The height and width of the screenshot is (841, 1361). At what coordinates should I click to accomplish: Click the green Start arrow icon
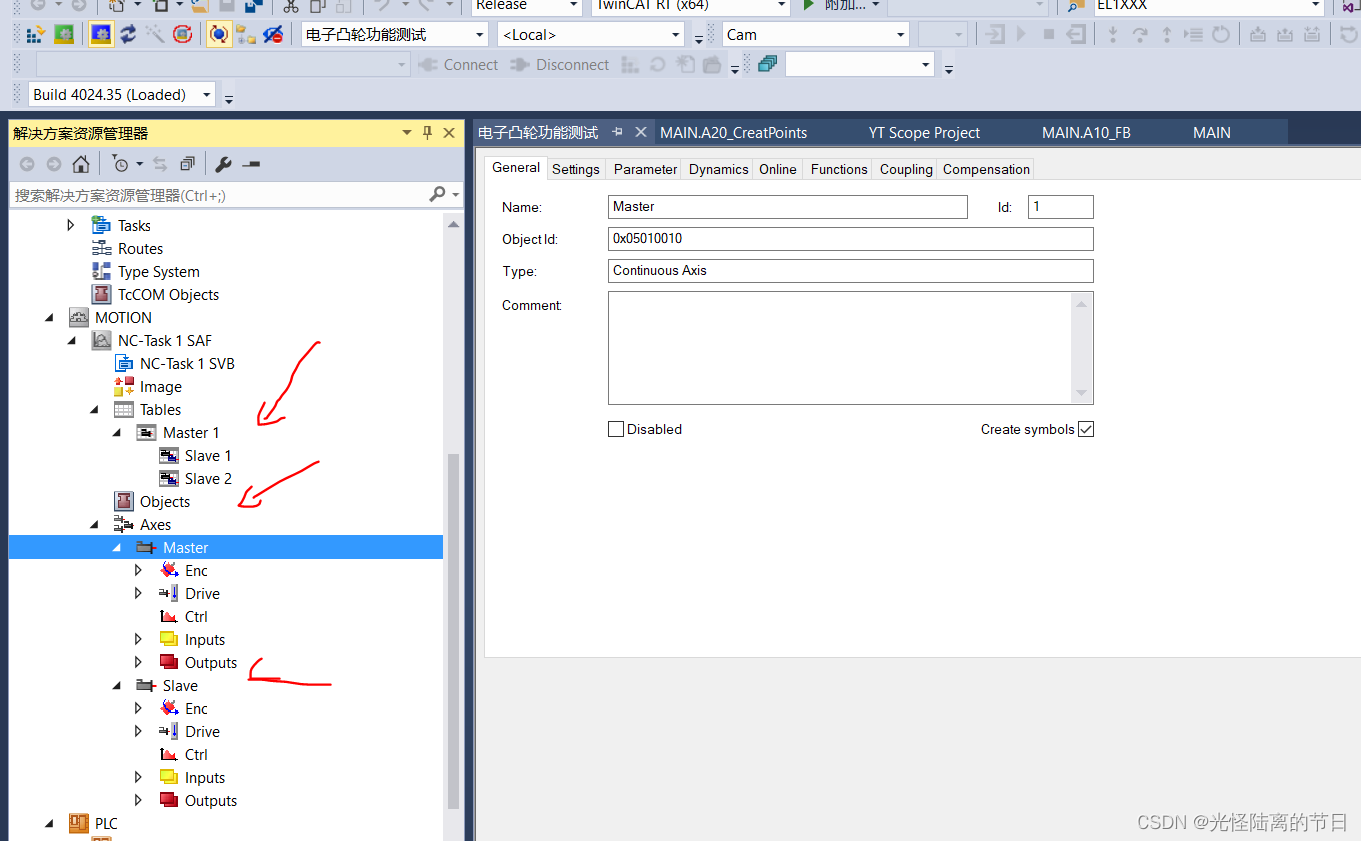[809, 5]
